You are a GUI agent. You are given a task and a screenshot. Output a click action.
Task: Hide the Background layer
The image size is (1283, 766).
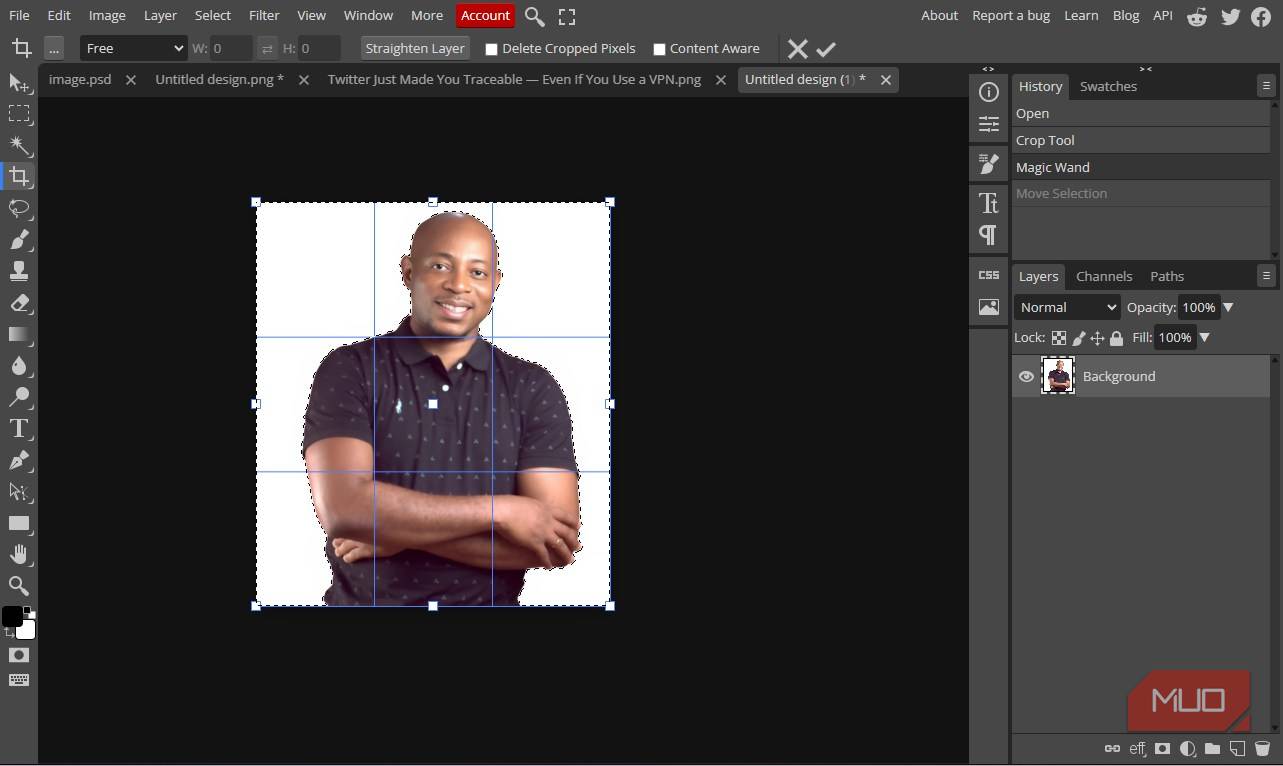point(1026,377)
